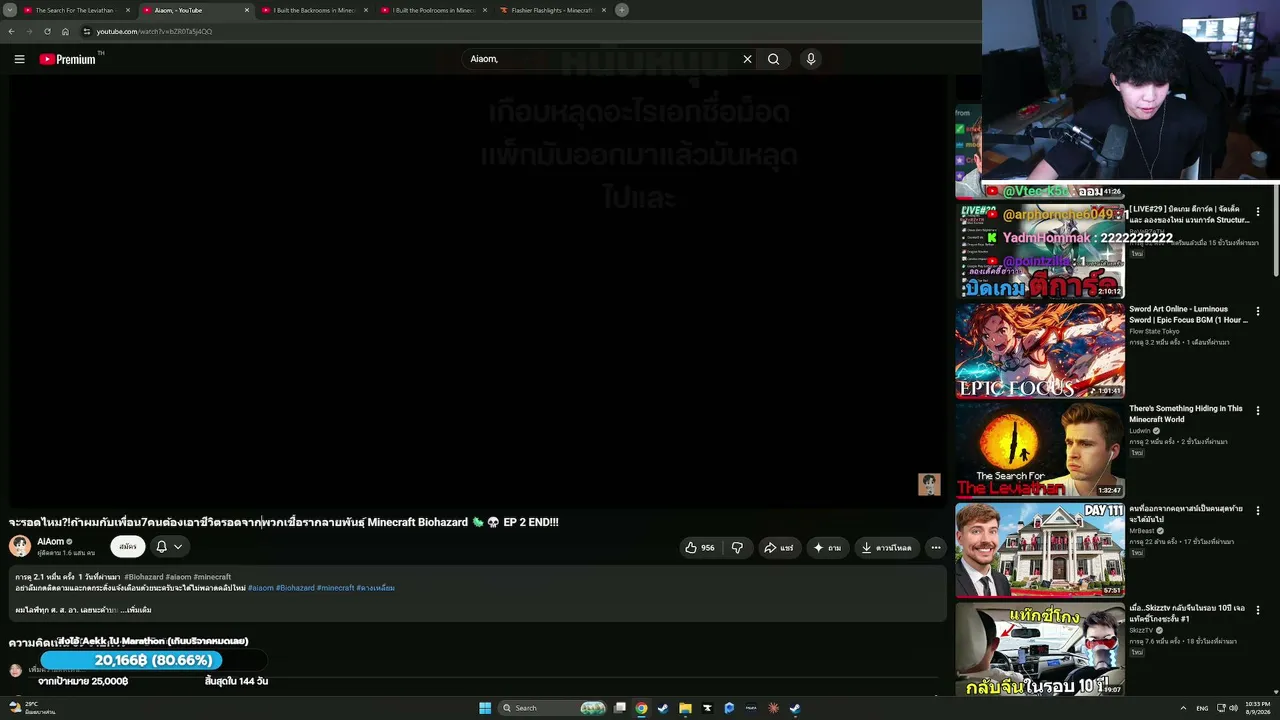Focus the browser address bar URL
The image size is (1280, 720).
click(x=154, y=31)
